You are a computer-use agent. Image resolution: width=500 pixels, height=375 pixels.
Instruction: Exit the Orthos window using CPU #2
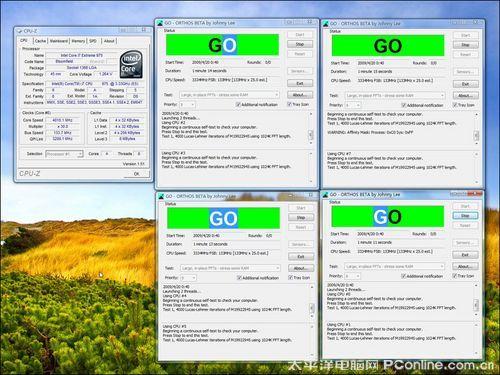pyautogui.click(x=300, y=83)
